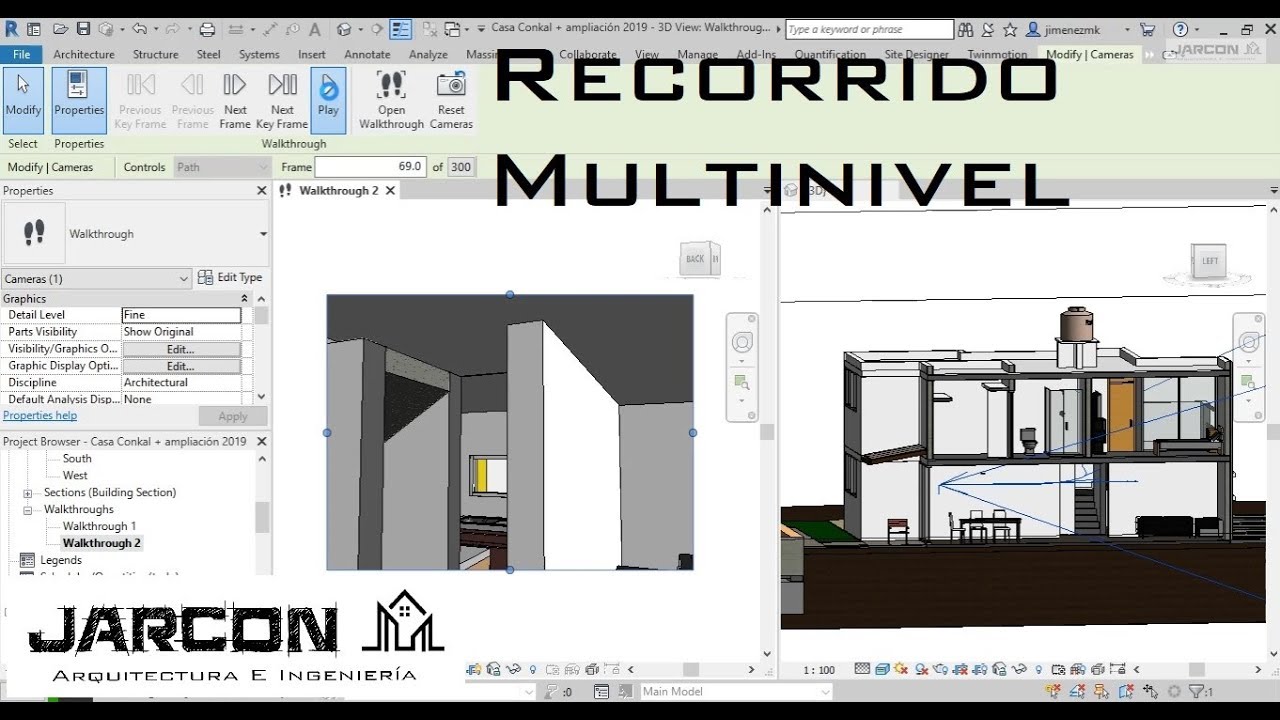Click the Open folder icon in quick access toolbar
1280x720 pixels.
(x=60, y=29)
